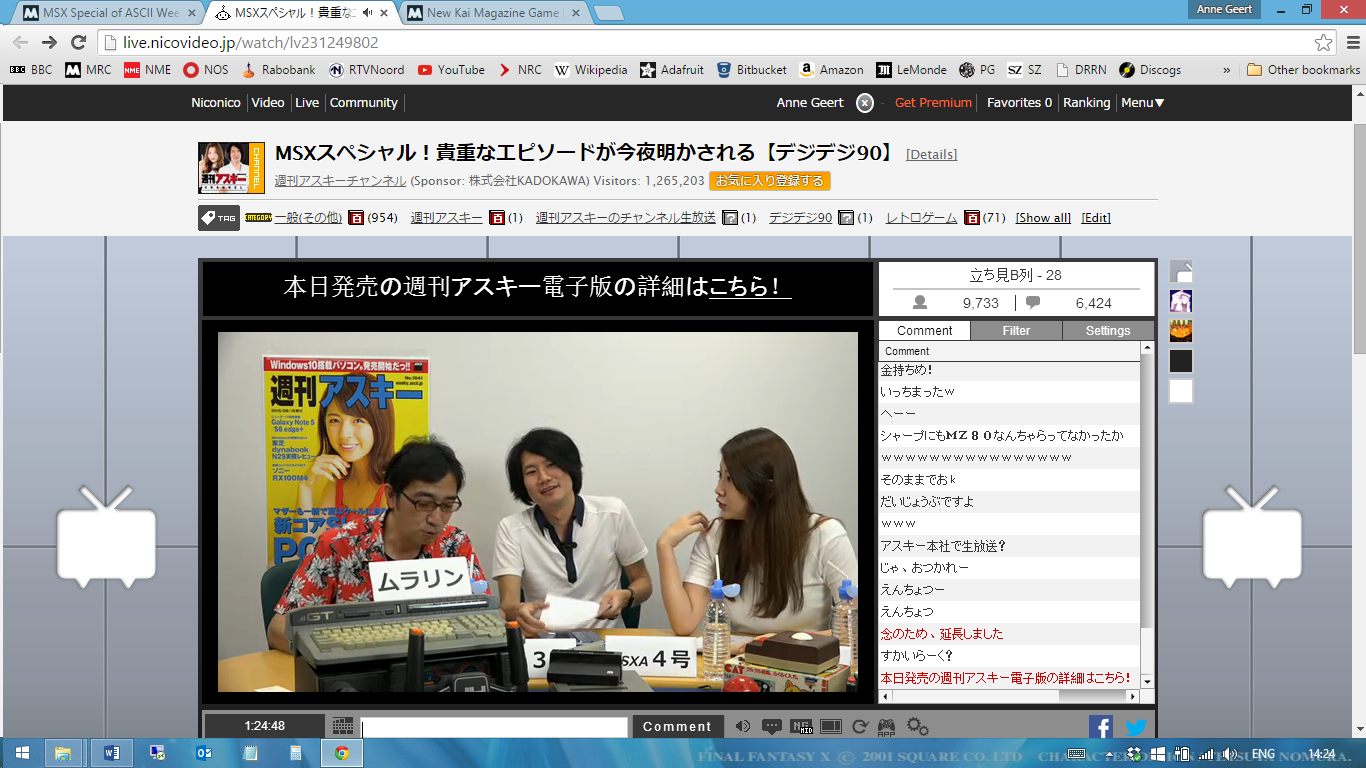The height and width of the screenshot is (768, 1366).
Task: Open dictionary icon next to レトロゲーム tag
Action: point(972,218)
